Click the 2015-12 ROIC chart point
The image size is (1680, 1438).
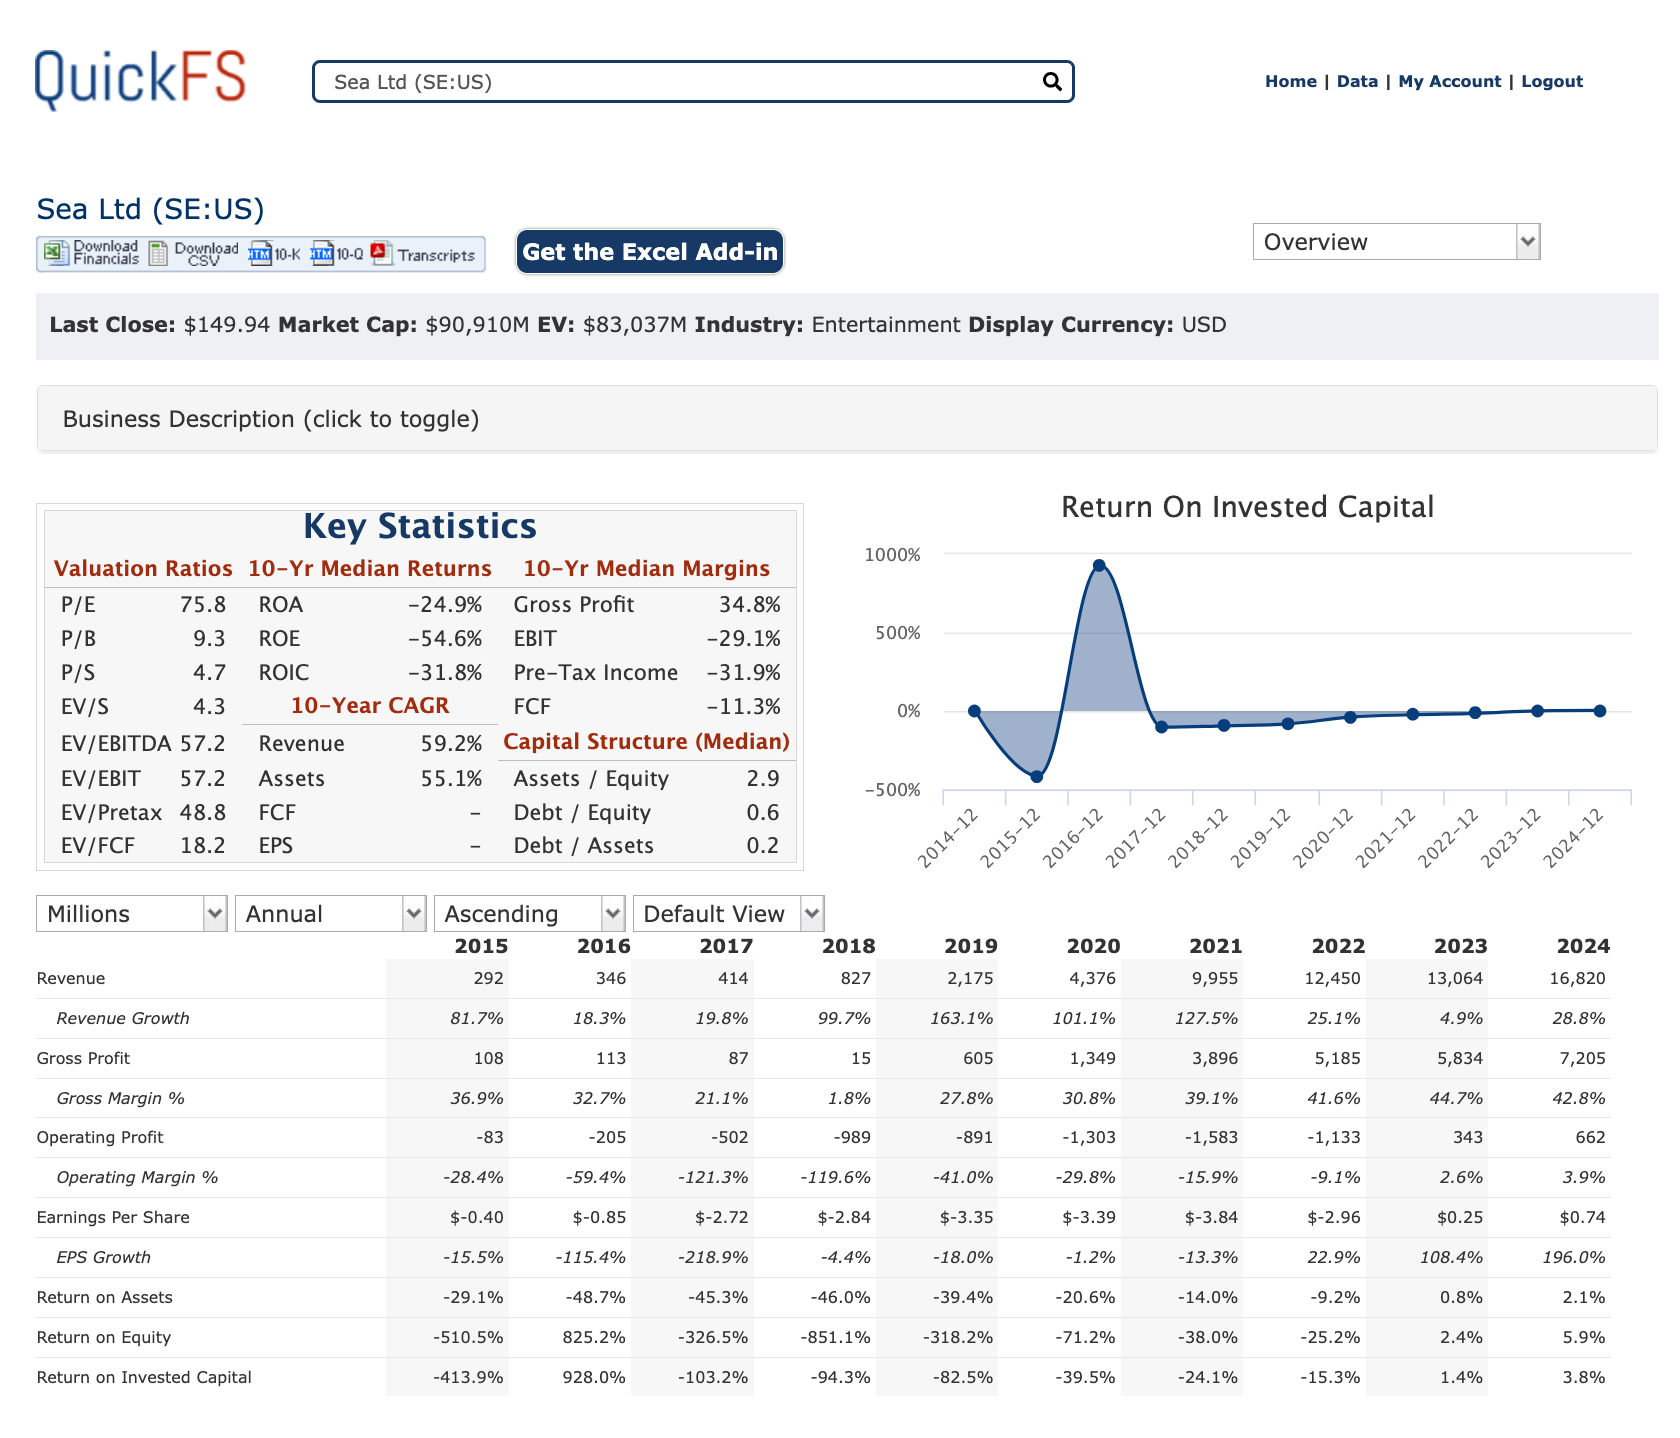click(1037, 777)
